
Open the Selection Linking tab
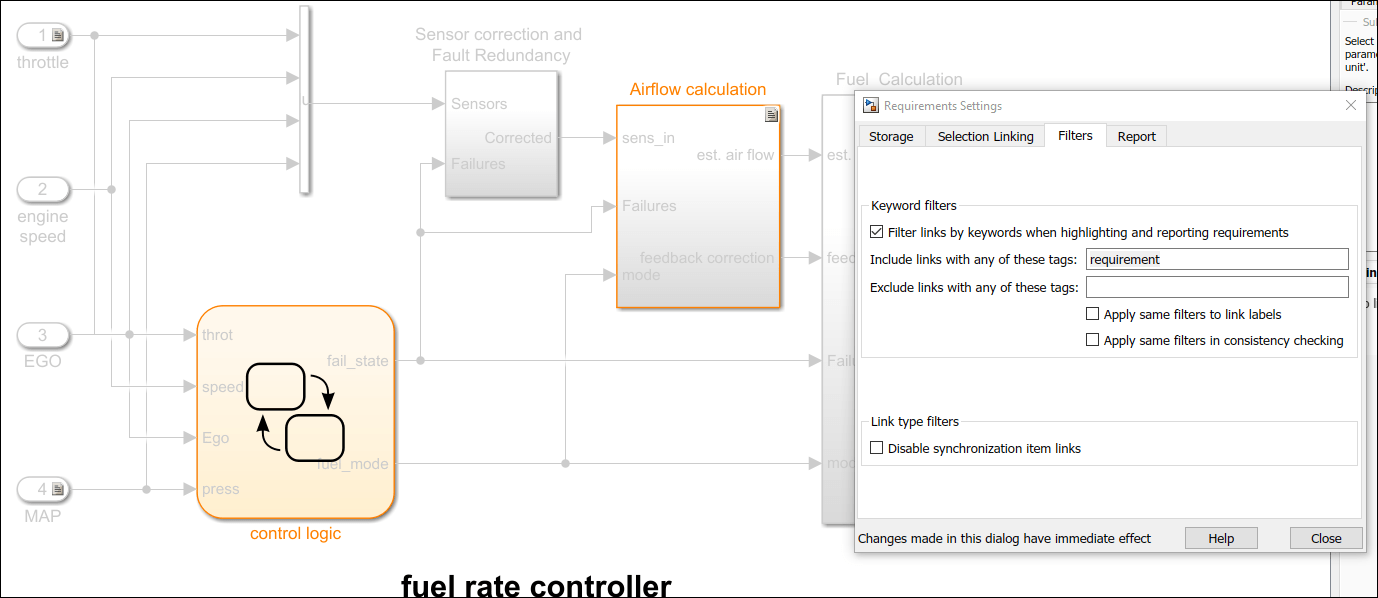[985, 136]
